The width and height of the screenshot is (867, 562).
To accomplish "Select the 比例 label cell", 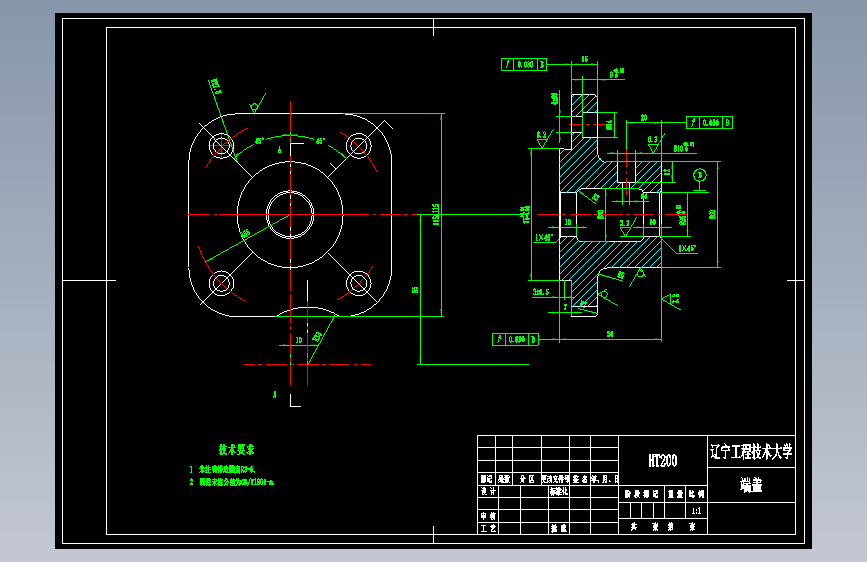I will pos(697,494).
